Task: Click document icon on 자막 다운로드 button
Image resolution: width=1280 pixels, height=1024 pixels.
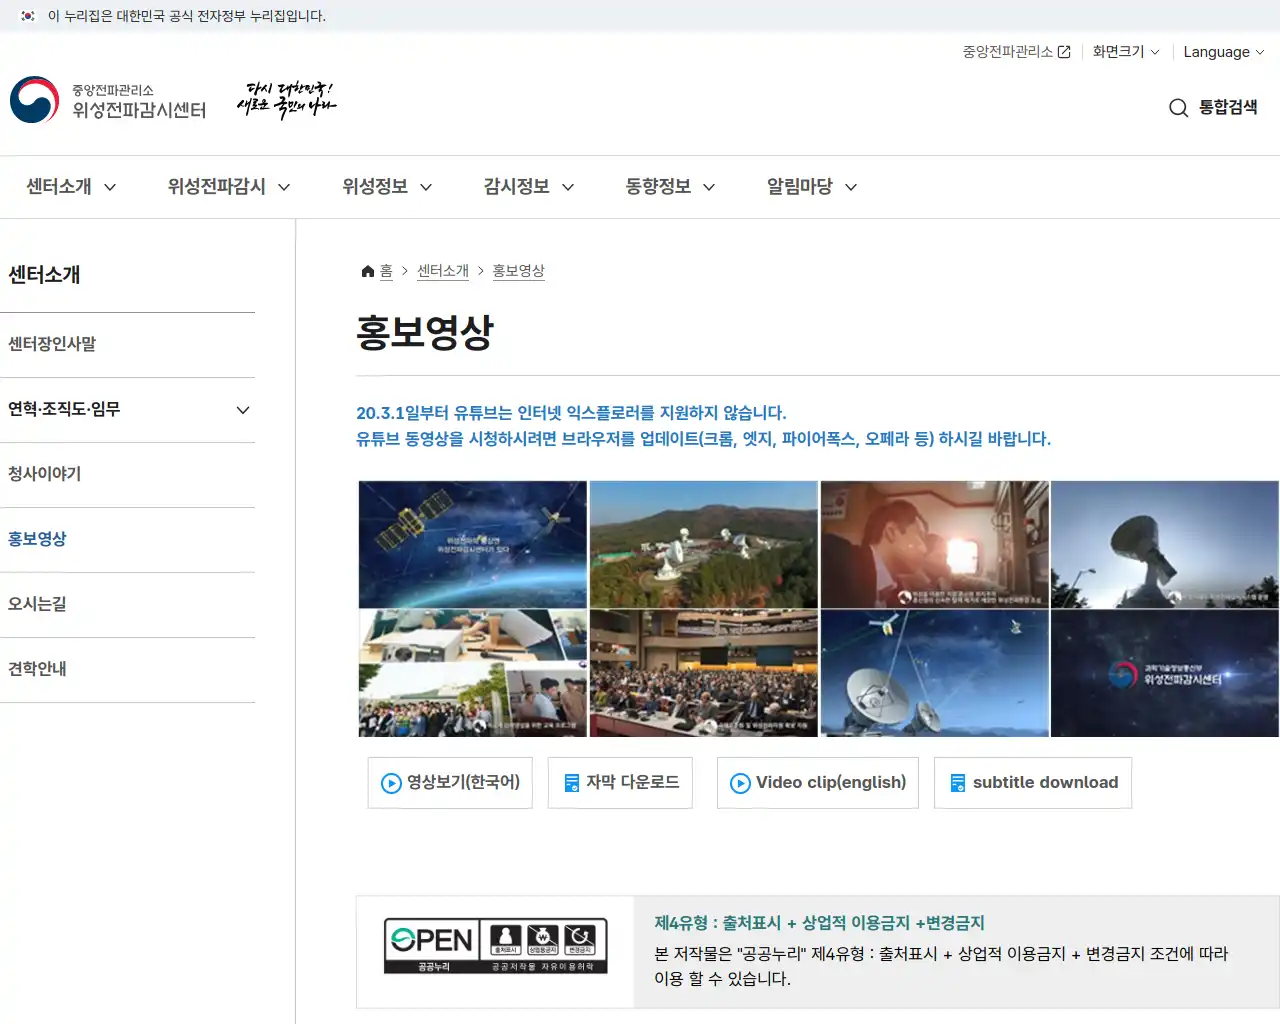Action: pos(572,783)
